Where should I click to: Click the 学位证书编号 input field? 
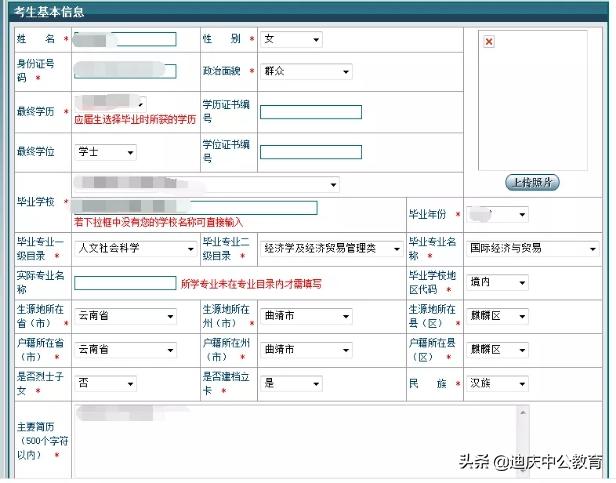311,152
